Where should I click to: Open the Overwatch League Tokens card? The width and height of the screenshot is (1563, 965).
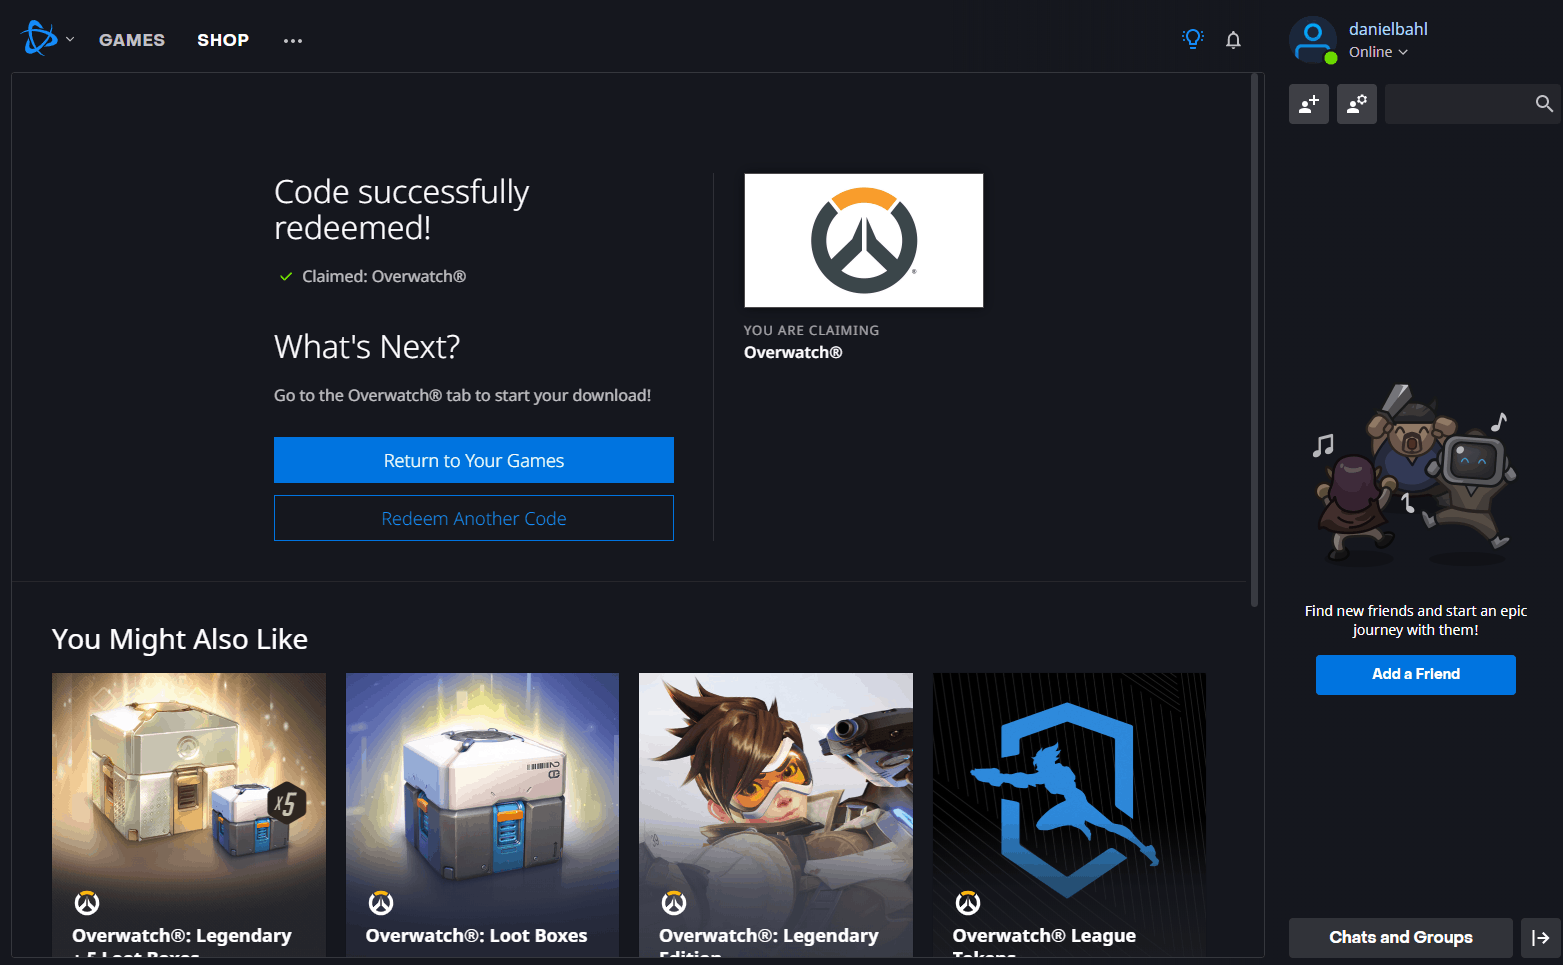[x=1069, y=814]
